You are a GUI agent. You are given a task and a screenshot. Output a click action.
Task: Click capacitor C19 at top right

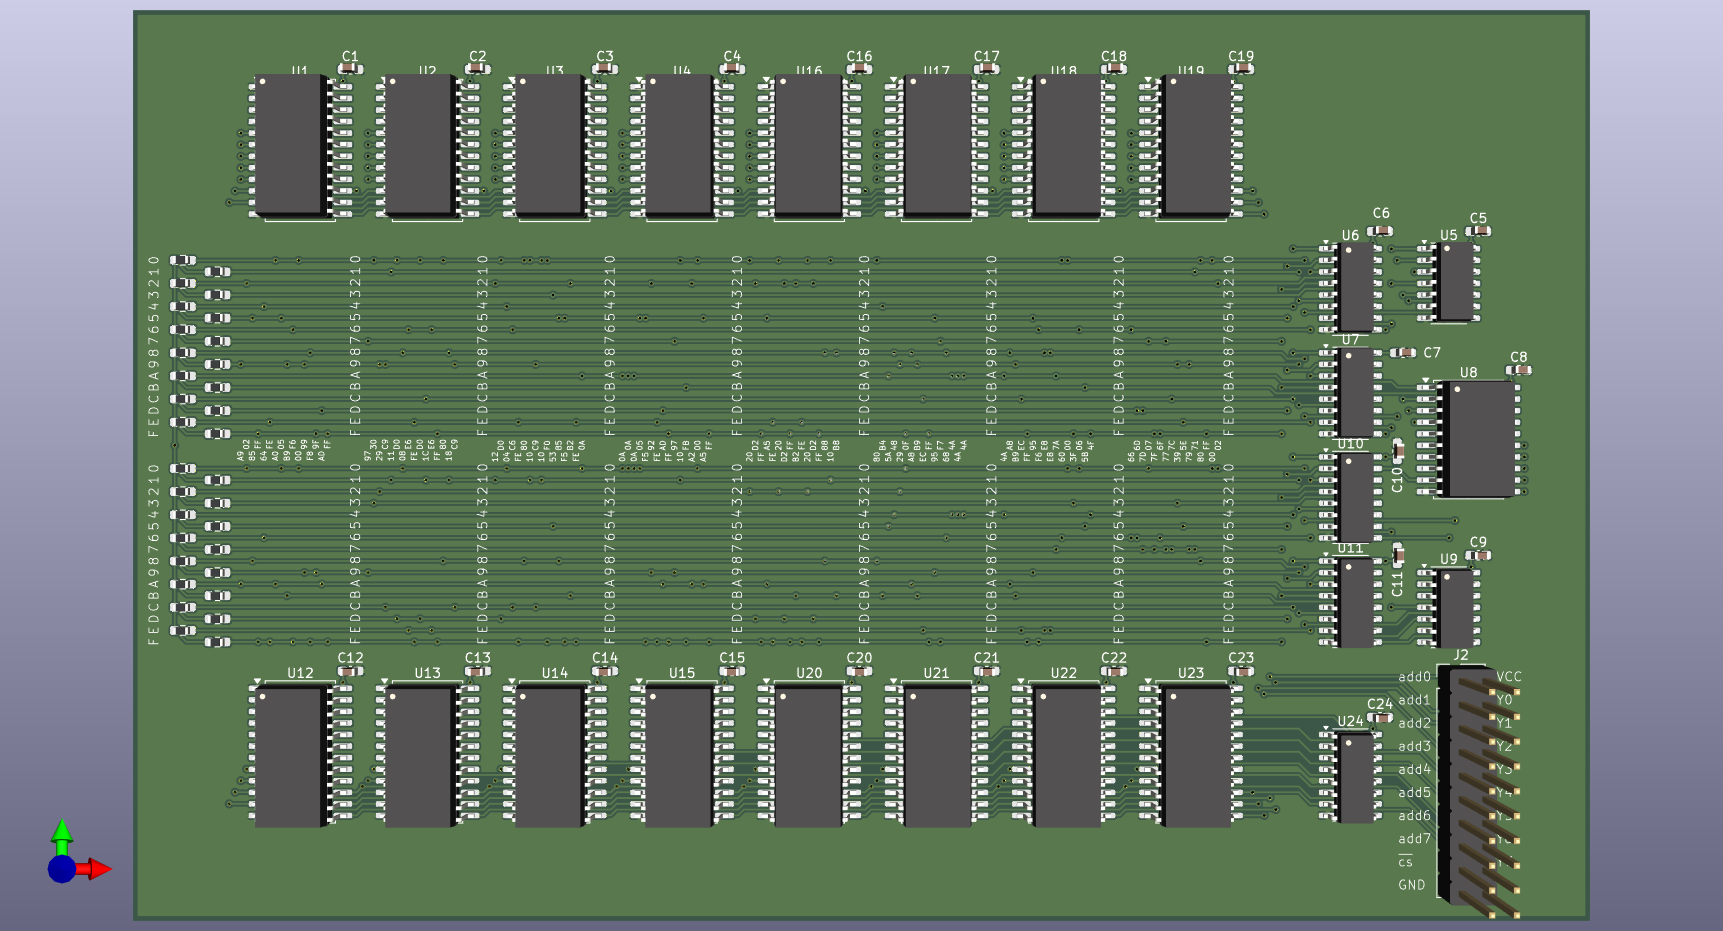[x=1241, y=69]
